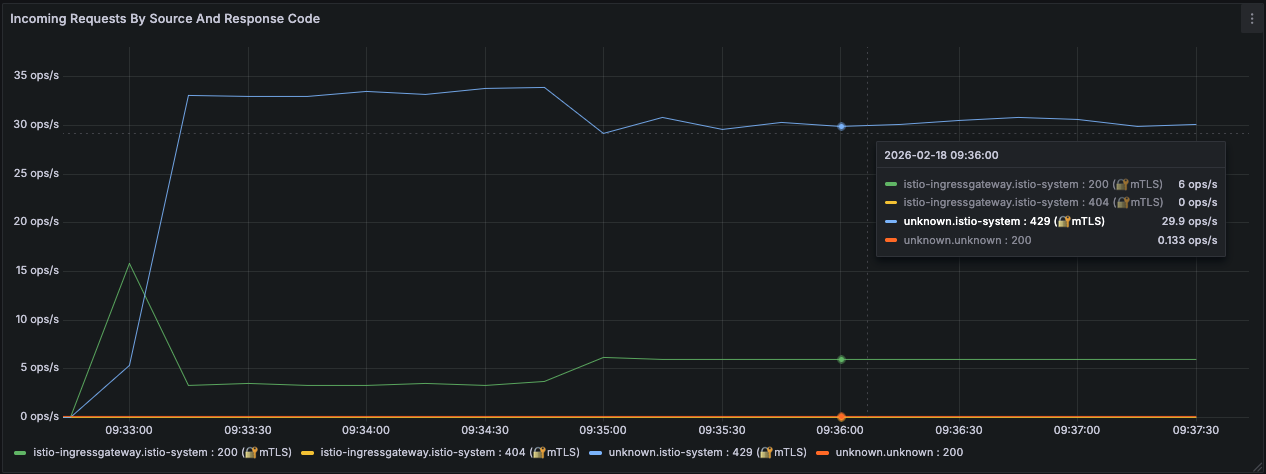This screenshot has height=474, width=1266.
Task: Click the 35 ops/s y-axis label
Action: [x=37, y=76]
